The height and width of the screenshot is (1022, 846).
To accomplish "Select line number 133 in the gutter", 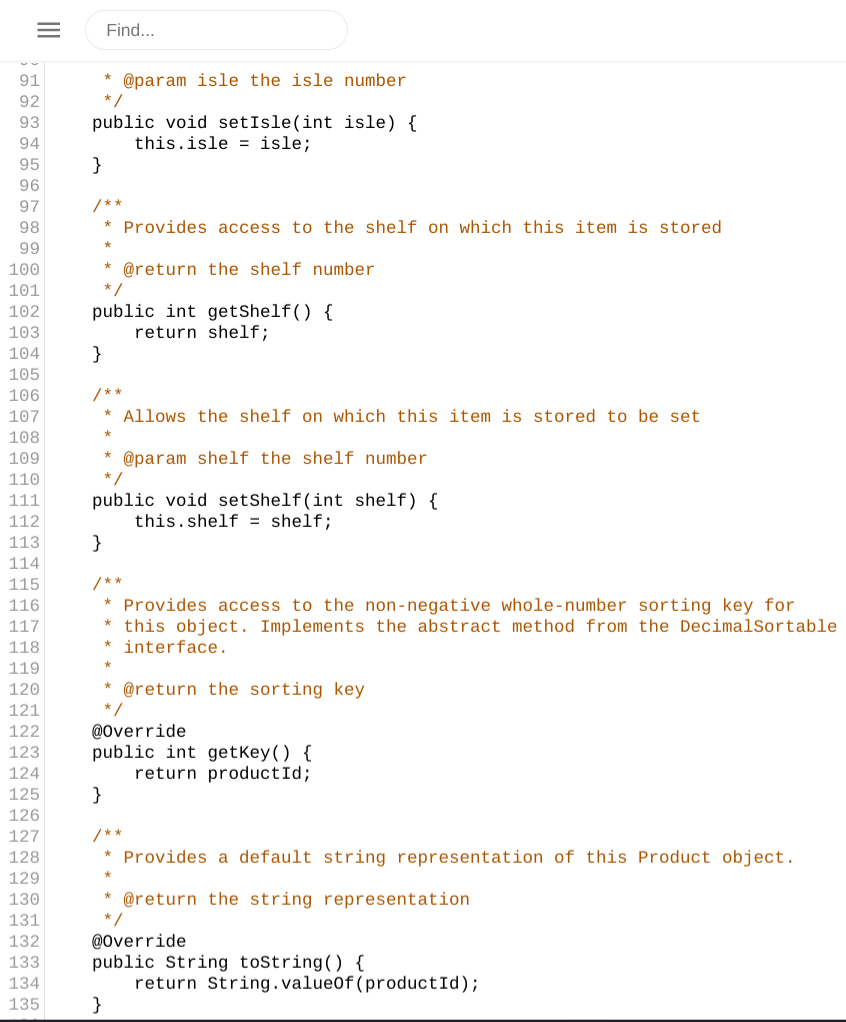I will [x=24, y=962].
